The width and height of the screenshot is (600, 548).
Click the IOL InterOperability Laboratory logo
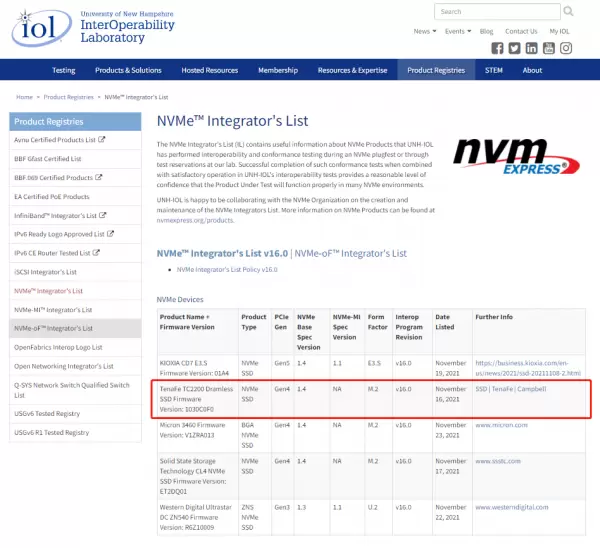80,27
